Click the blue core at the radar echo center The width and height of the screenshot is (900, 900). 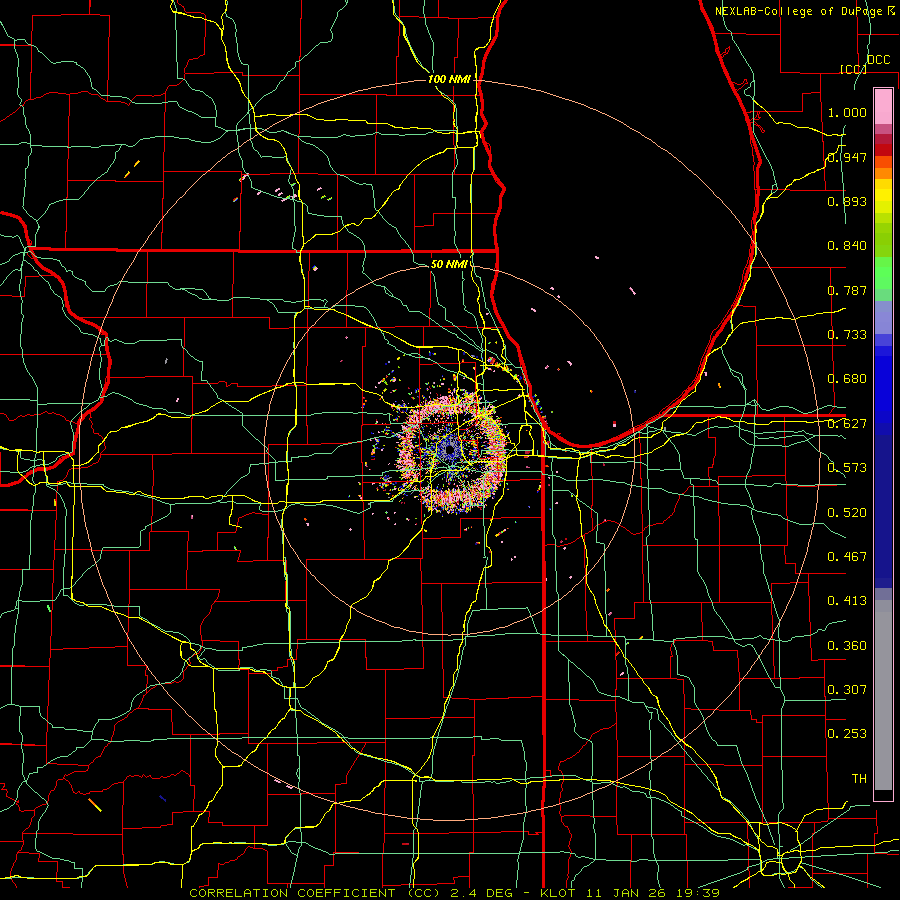pyautogui.click(x=449, y=451)
